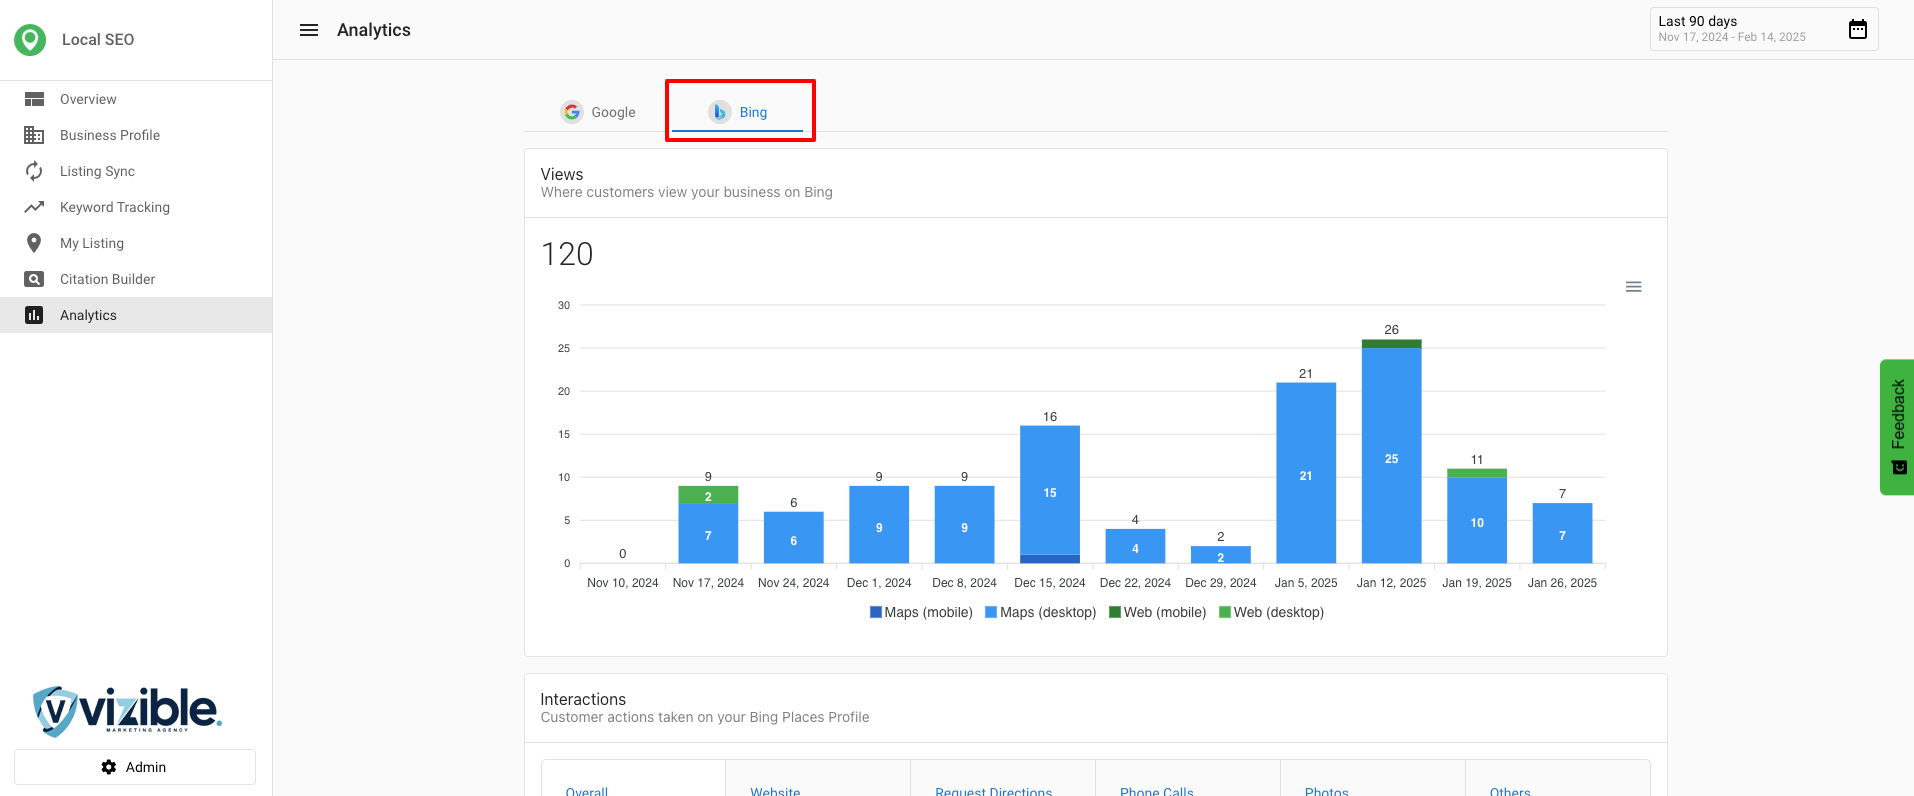1914x796 pixels.
Task: Click the Keyword Tracking trend icon
Action: [34, 207]
